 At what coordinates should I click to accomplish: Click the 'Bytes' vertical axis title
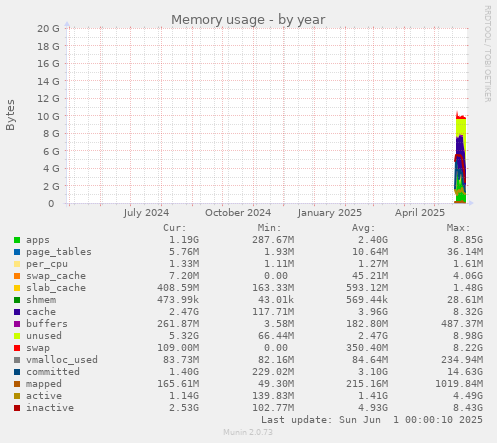[x=10, y=115]
